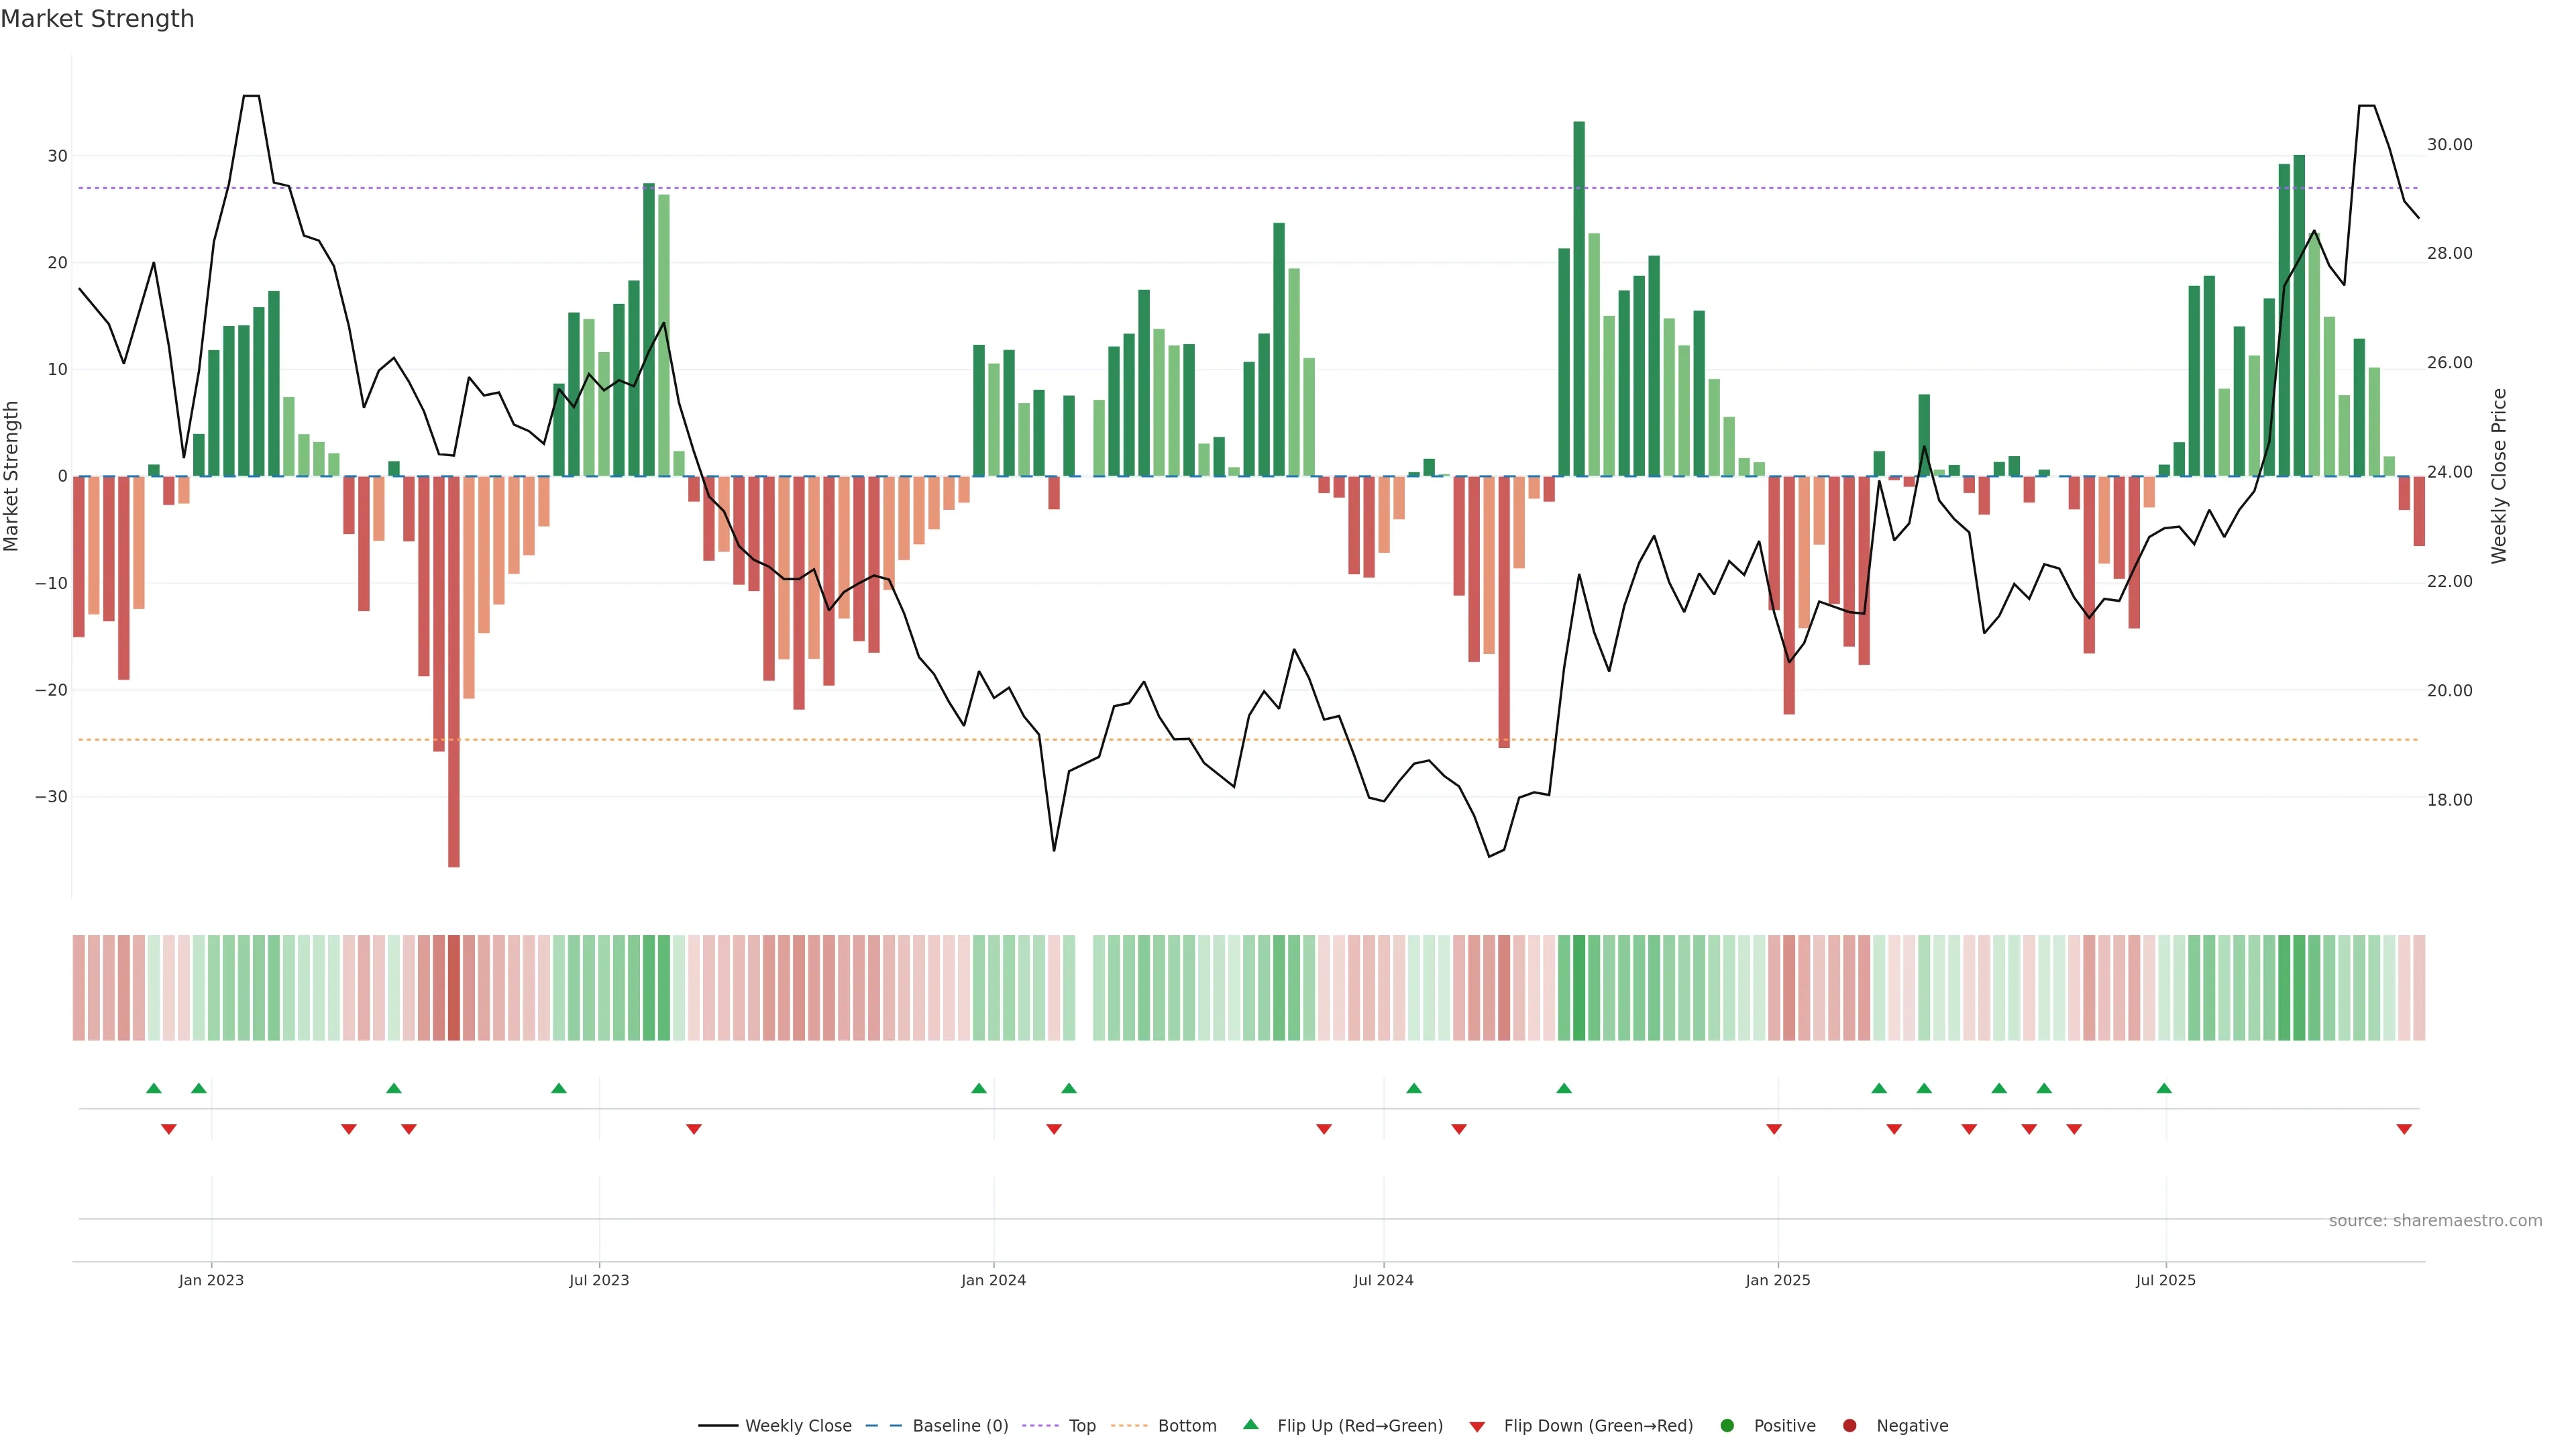This screenshot has height=1449, width=2576.
Task: Click the last red flip-down marker at far right
Action: click(x=2404, y=1129)
